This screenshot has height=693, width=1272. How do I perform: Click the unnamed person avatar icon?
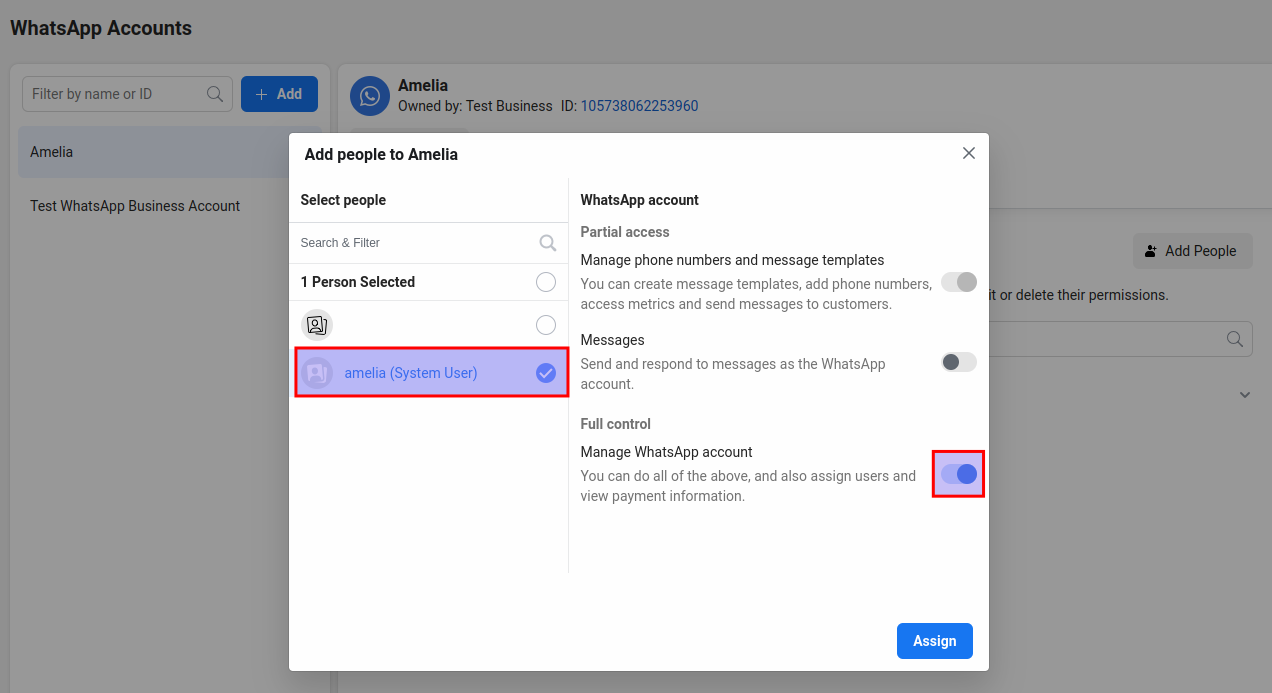tap(317, 325)
